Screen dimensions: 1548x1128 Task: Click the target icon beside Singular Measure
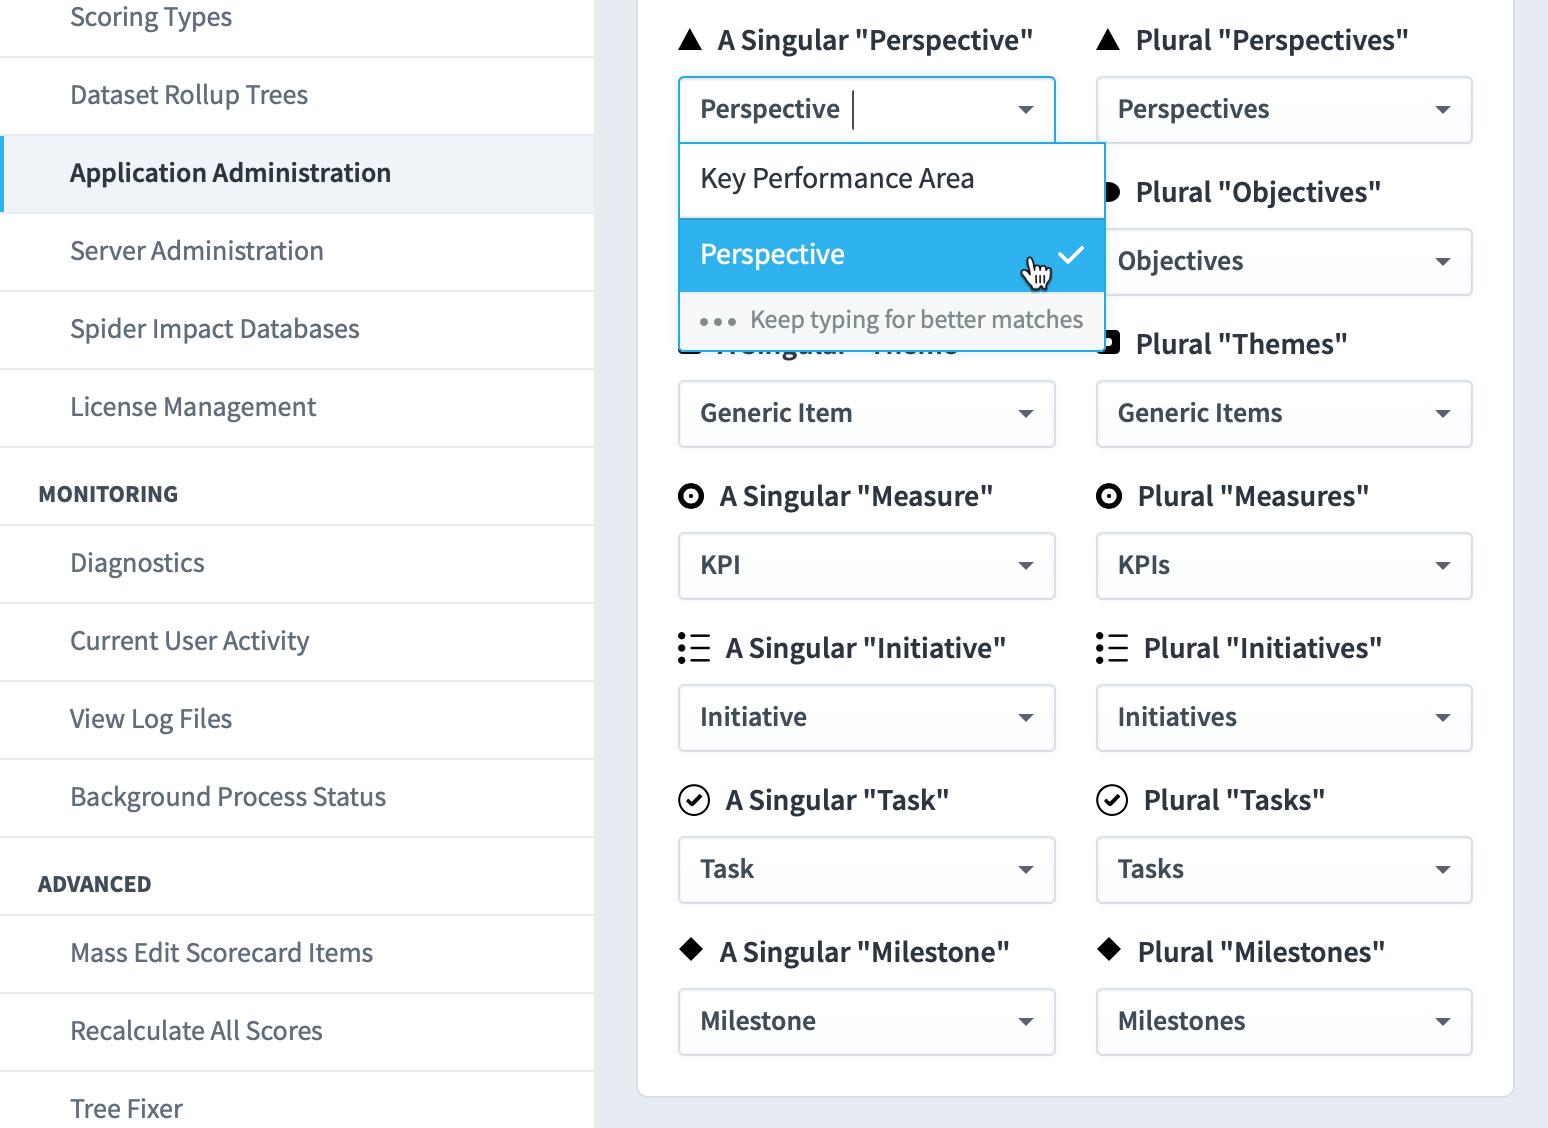691,496
